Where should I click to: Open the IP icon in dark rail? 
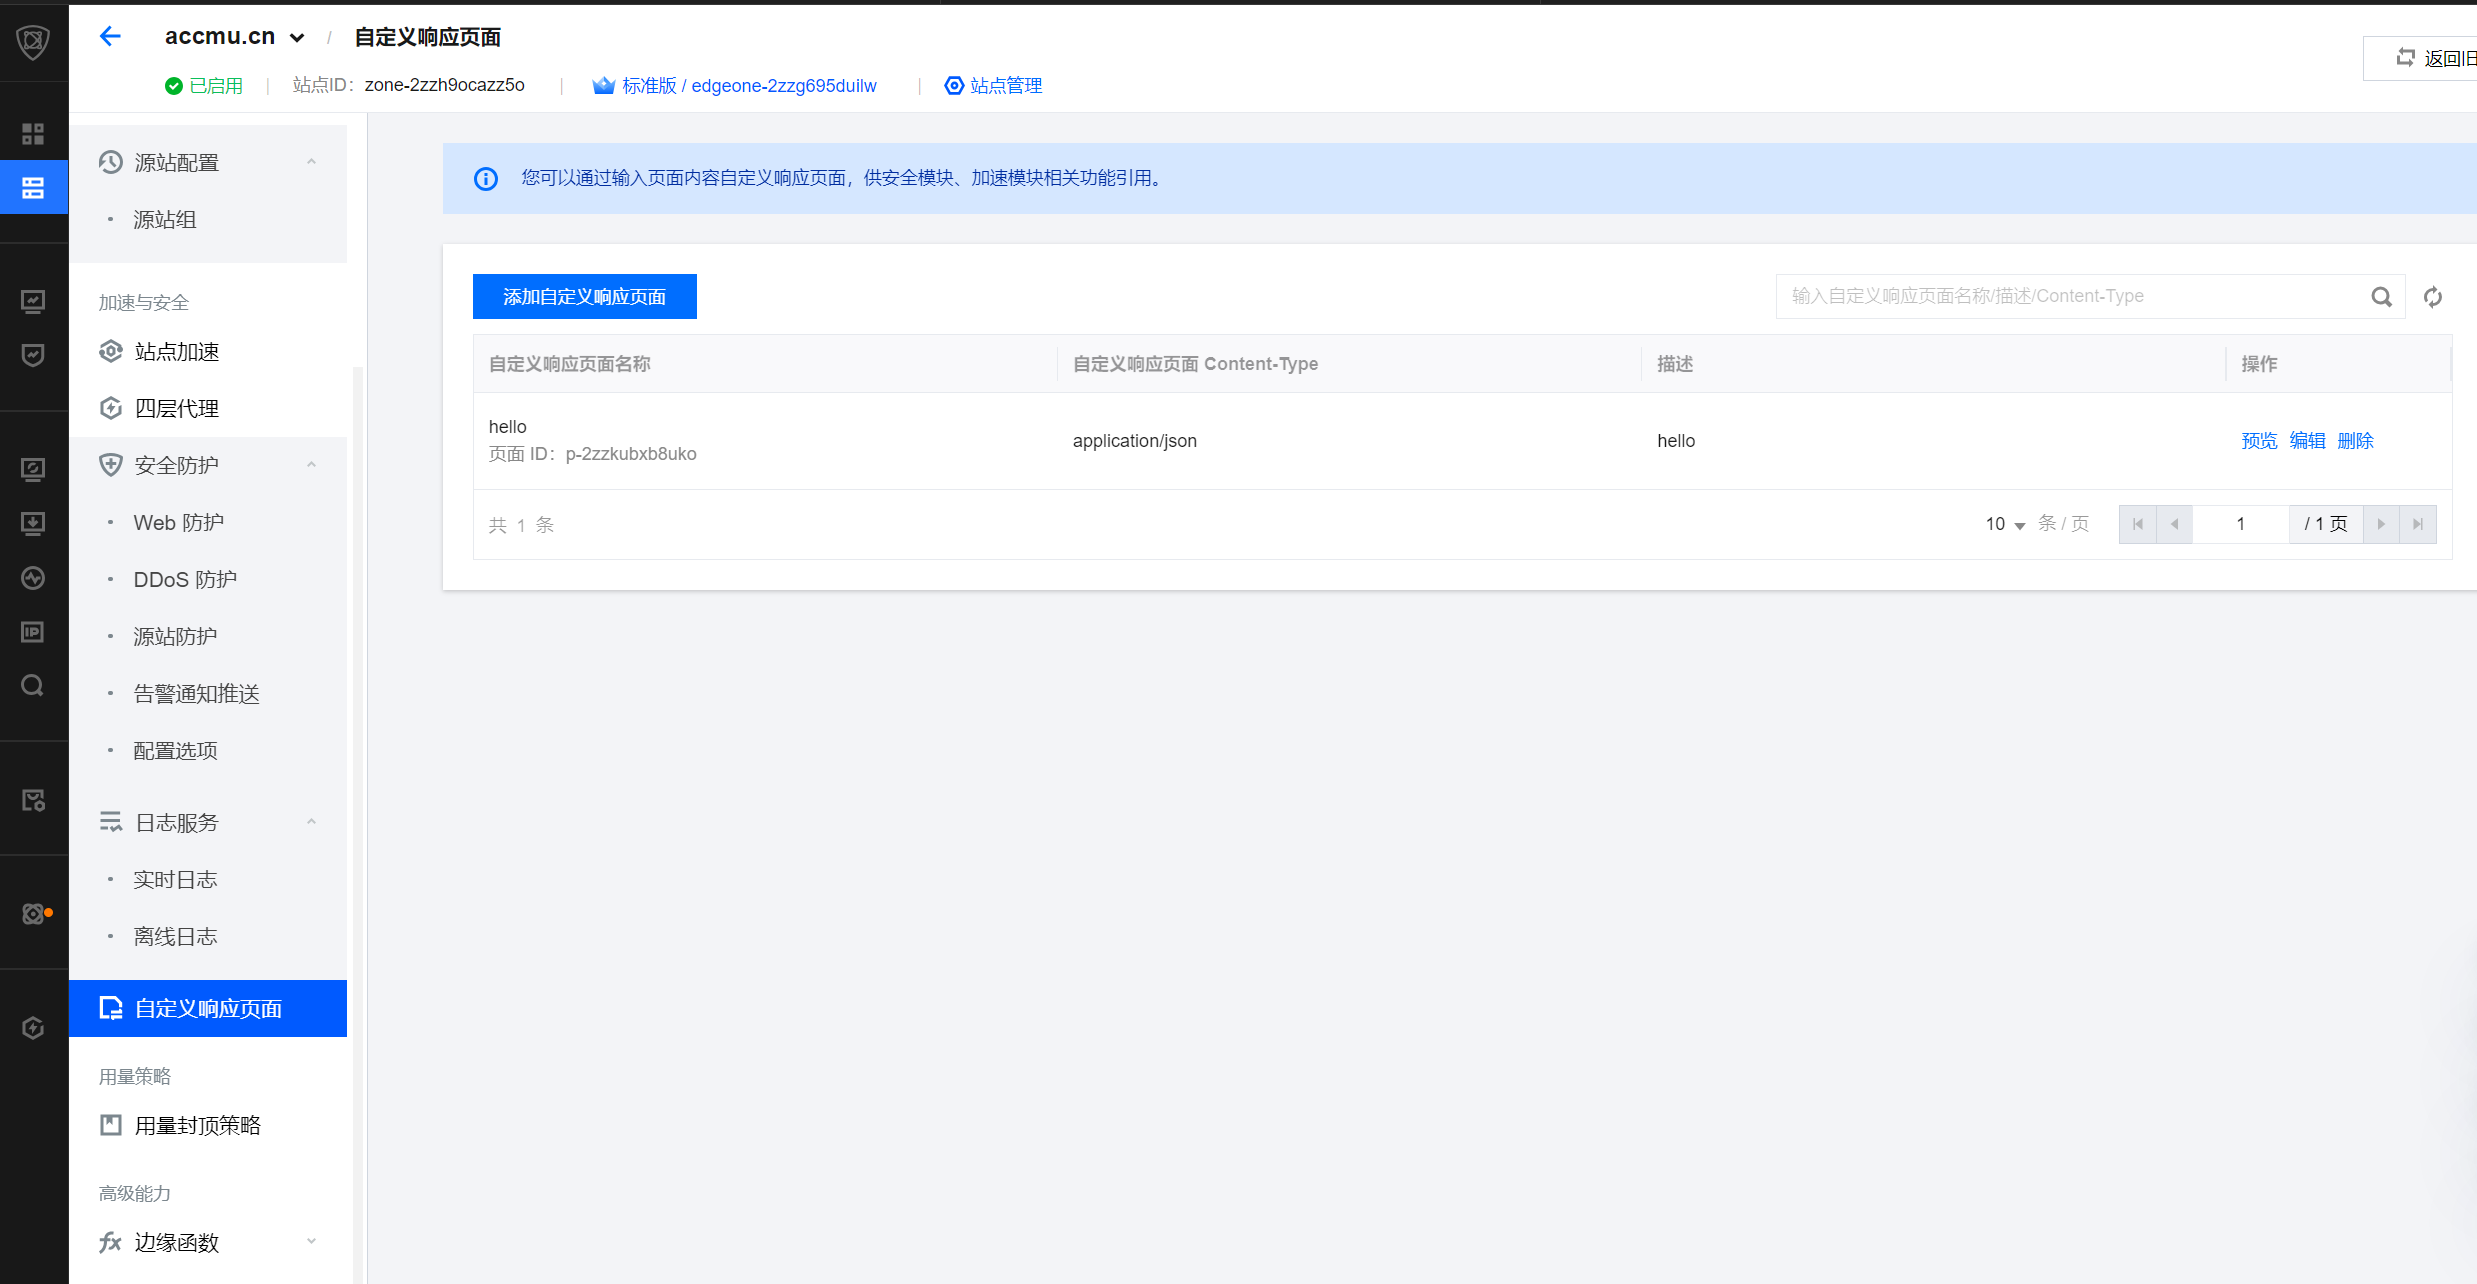click(x=33, y=632)
